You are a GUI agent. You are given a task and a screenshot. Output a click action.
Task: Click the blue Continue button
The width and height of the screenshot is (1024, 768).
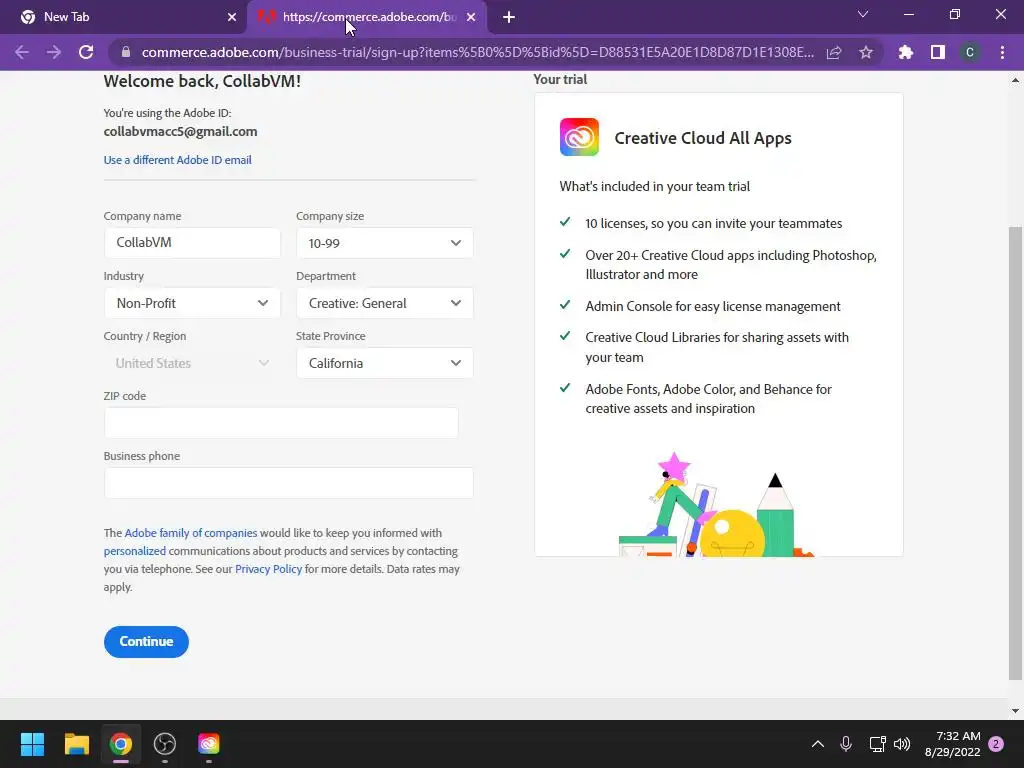point(146,641)
